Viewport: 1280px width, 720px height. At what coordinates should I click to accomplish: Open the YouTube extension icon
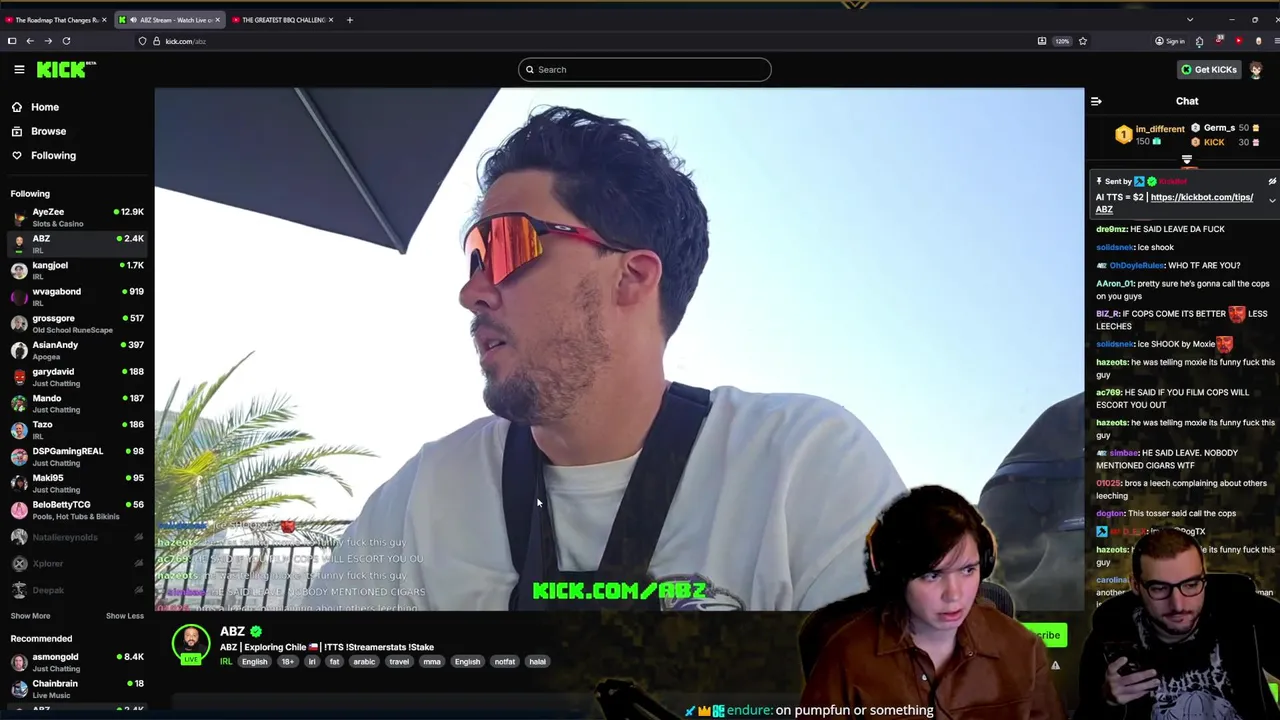[x=1238, y=41]
